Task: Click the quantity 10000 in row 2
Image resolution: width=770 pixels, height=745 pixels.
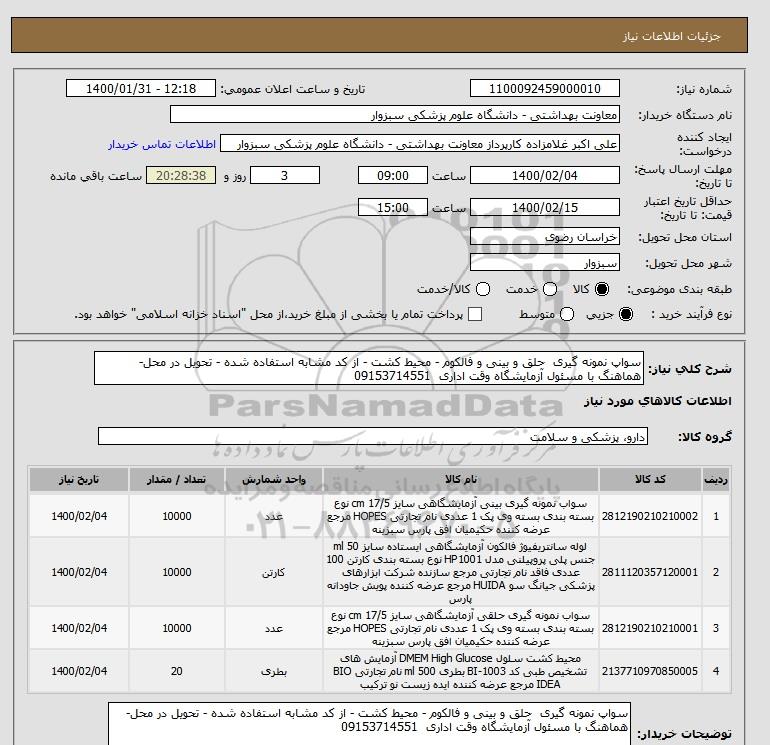Action: tap(177, 572)
